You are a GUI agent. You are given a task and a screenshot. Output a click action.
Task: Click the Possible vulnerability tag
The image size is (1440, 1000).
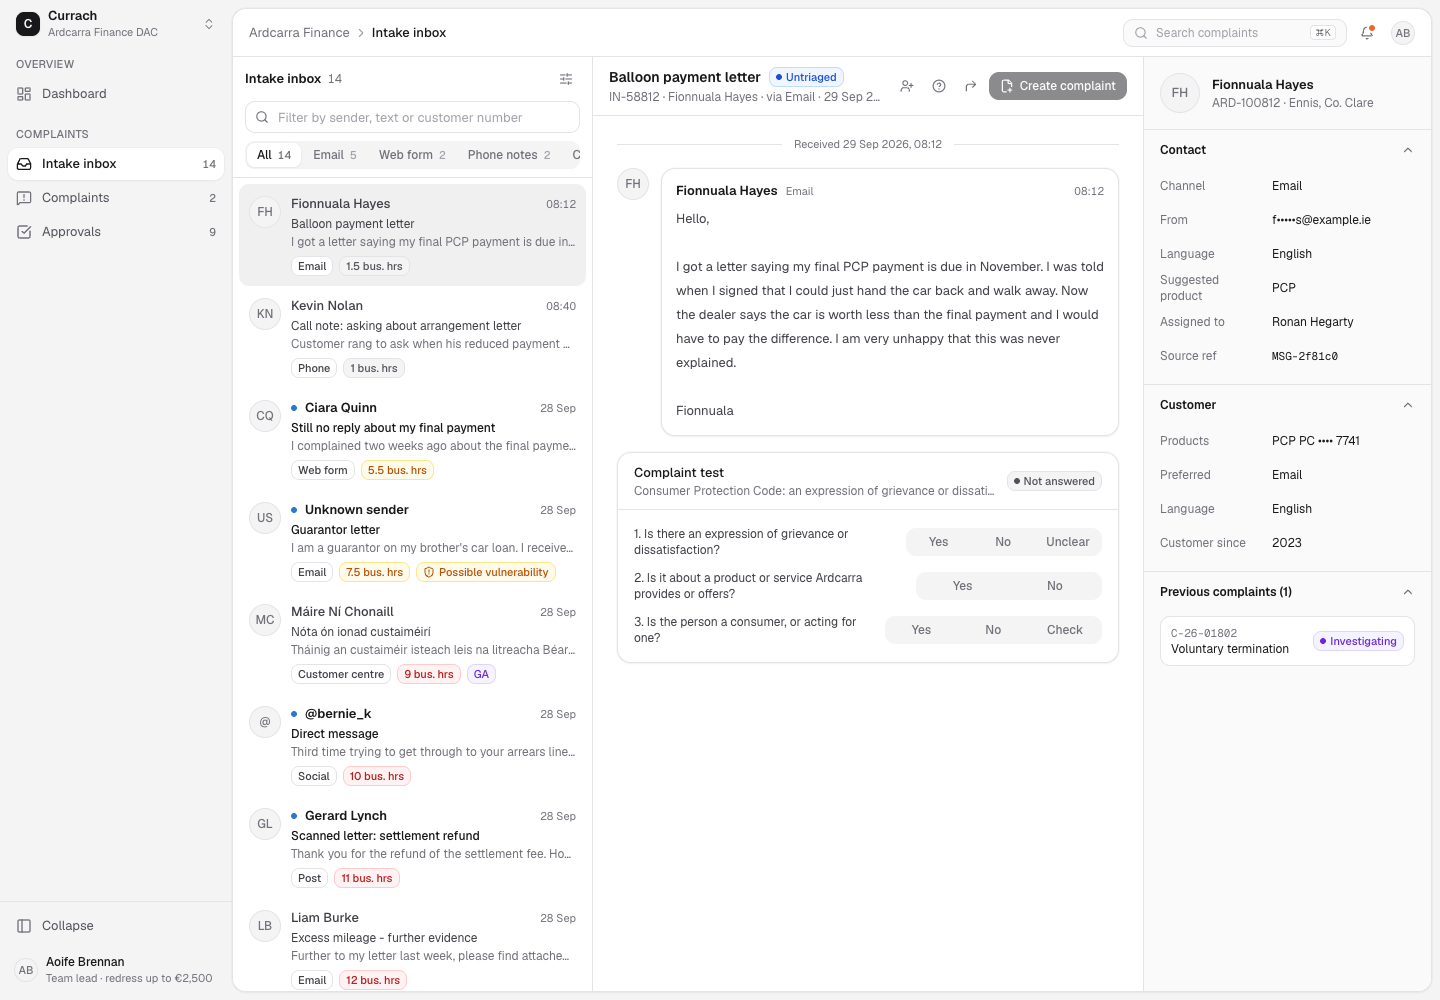[486, 572]
